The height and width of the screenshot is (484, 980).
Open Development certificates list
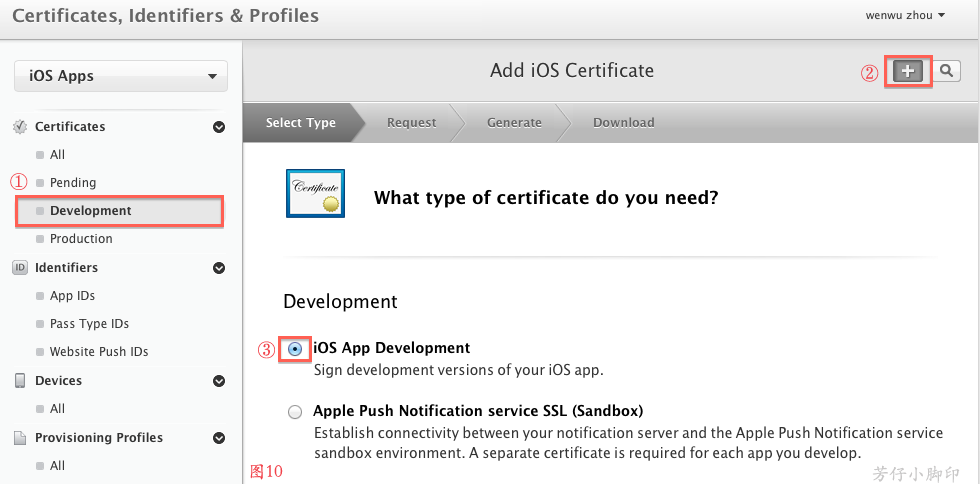(x=119, y=211)
